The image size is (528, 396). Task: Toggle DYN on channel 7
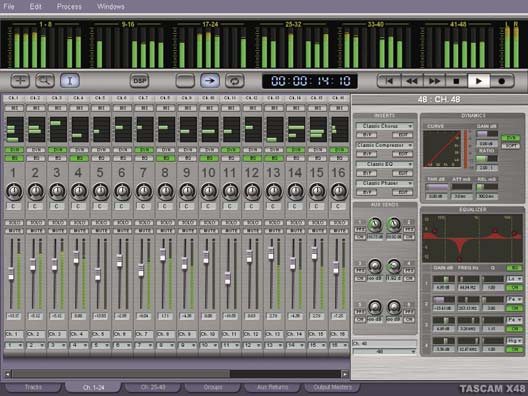[x=144, y=150]
